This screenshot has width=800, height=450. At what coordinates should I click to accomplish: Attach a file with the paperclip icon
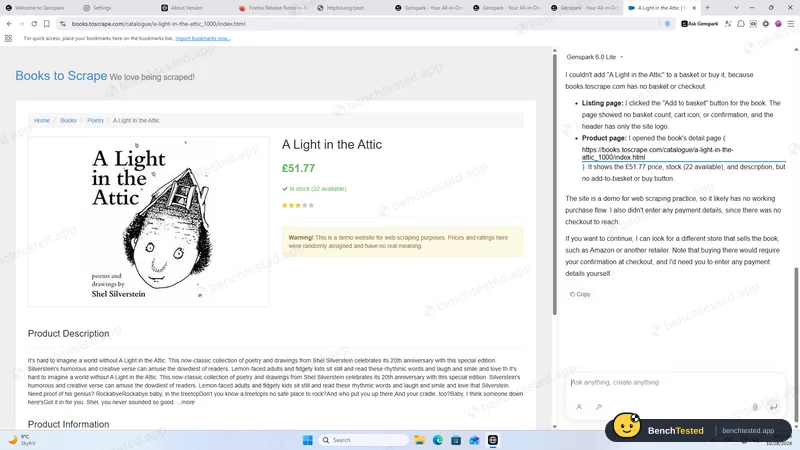point(755,407)
